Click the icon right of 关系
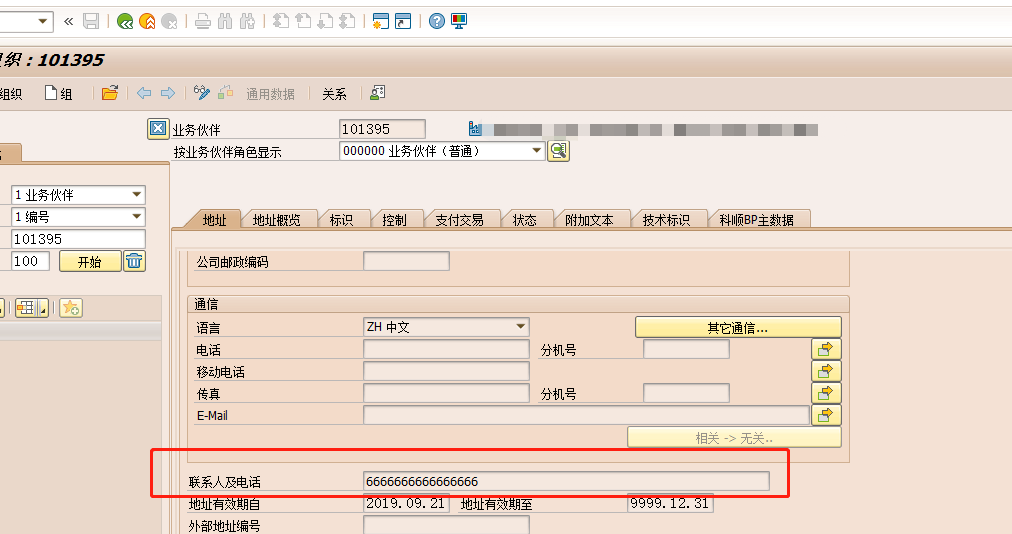Image resolution: width=1012 pixels, height=534 pixels. [x=378, y=93]
